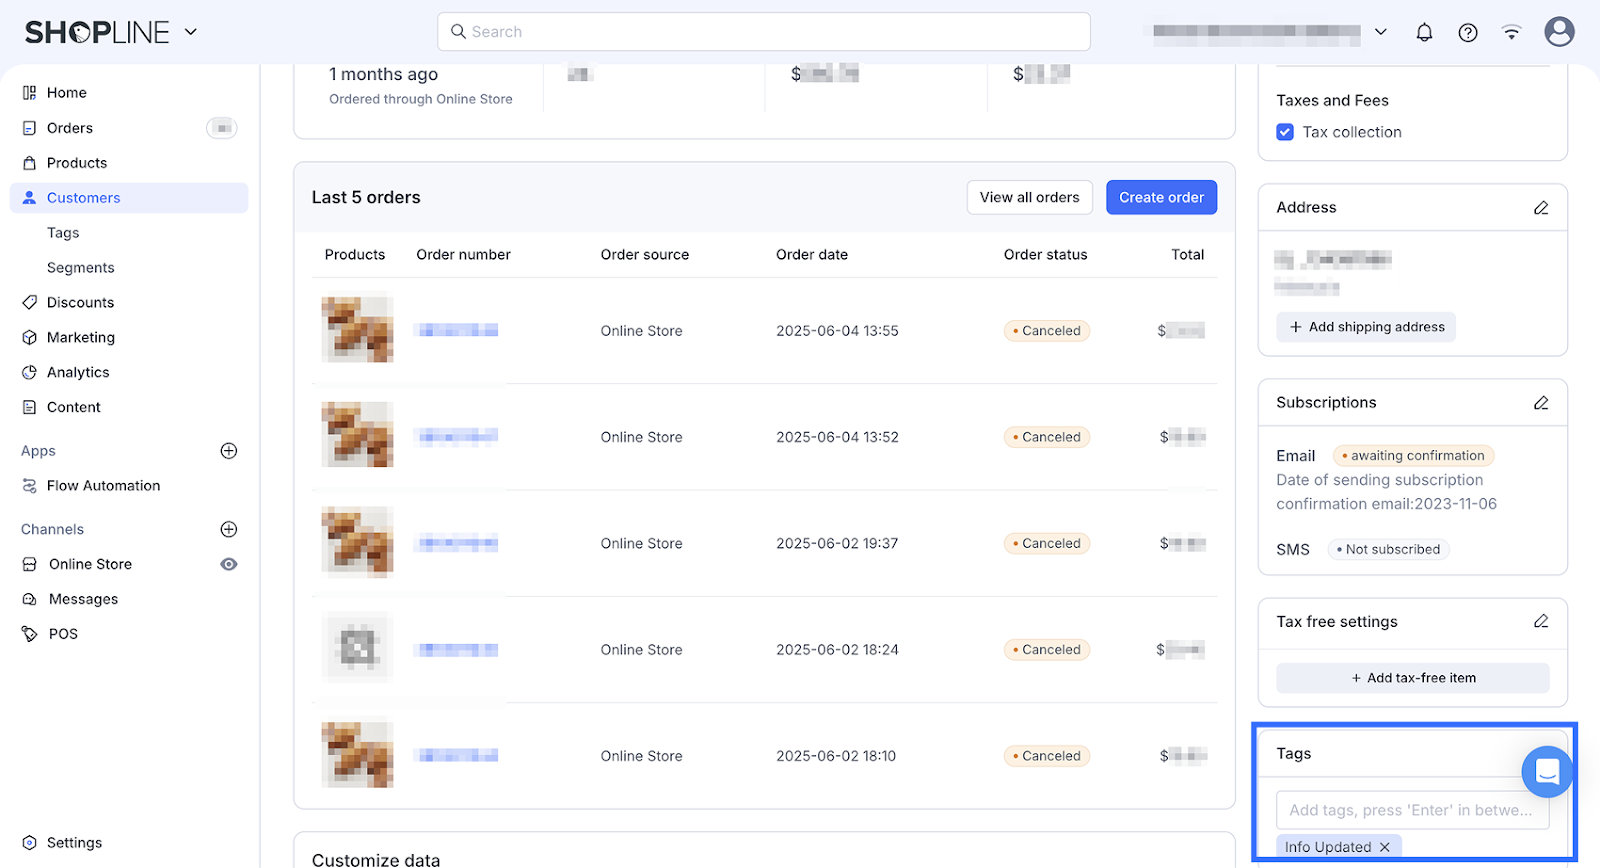Open Flow Automation from sidebar
The height and width of the screenshot is (868, 1600).
(x=103, y=486)
